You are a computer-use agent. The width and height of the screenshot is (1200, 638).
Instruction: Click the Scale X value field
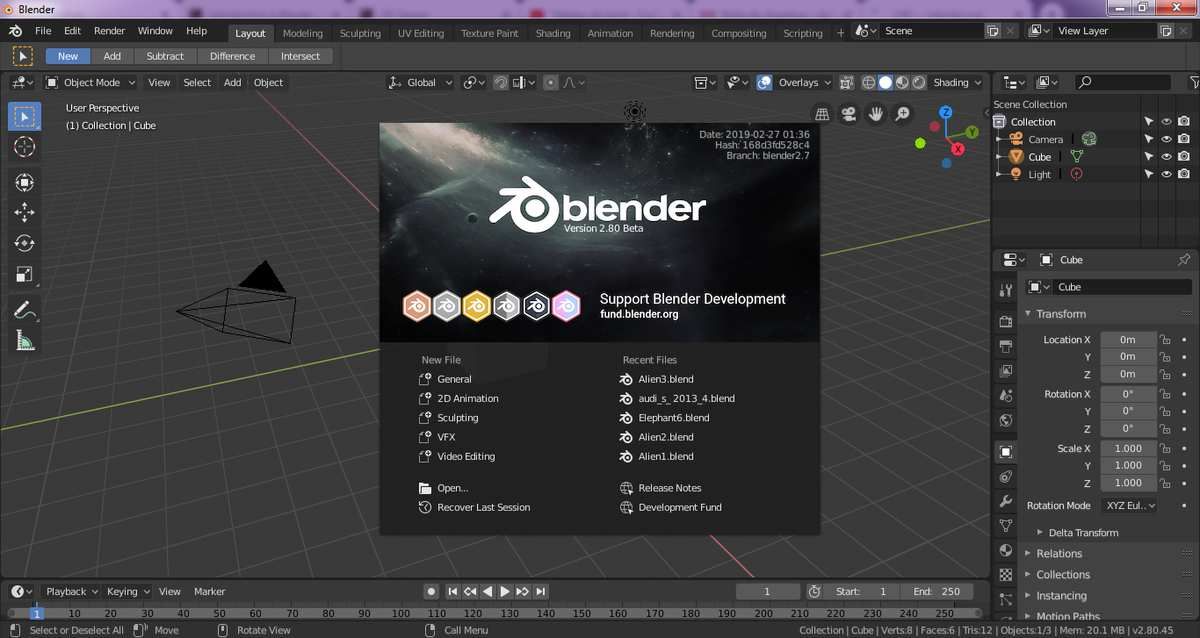(x=1128, y=449)
